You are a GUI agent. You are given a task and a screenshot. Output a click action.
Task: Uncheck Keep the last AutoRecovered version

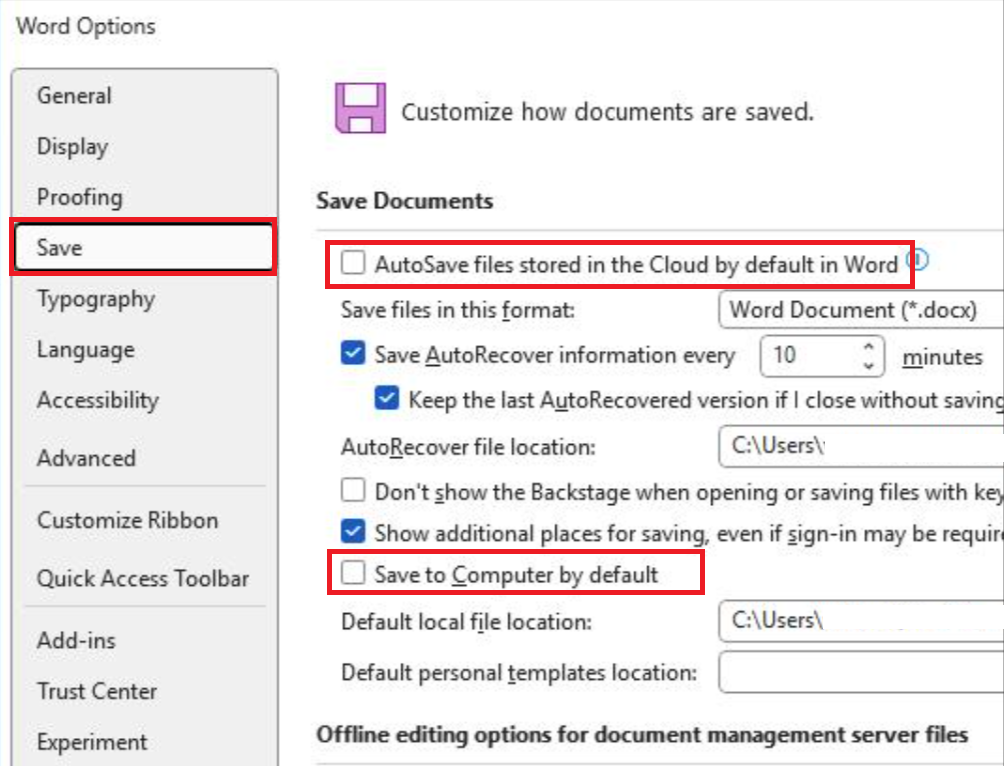386,397
